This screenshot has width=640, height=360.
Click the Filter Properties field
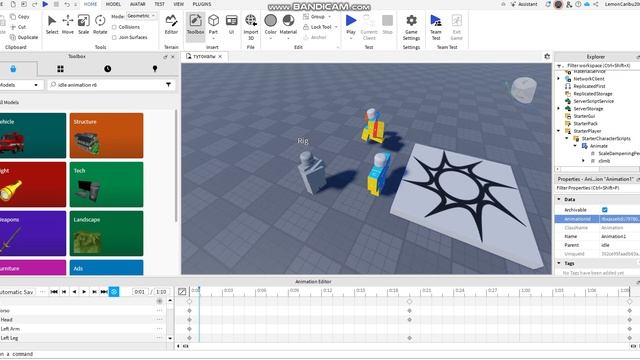598,188
